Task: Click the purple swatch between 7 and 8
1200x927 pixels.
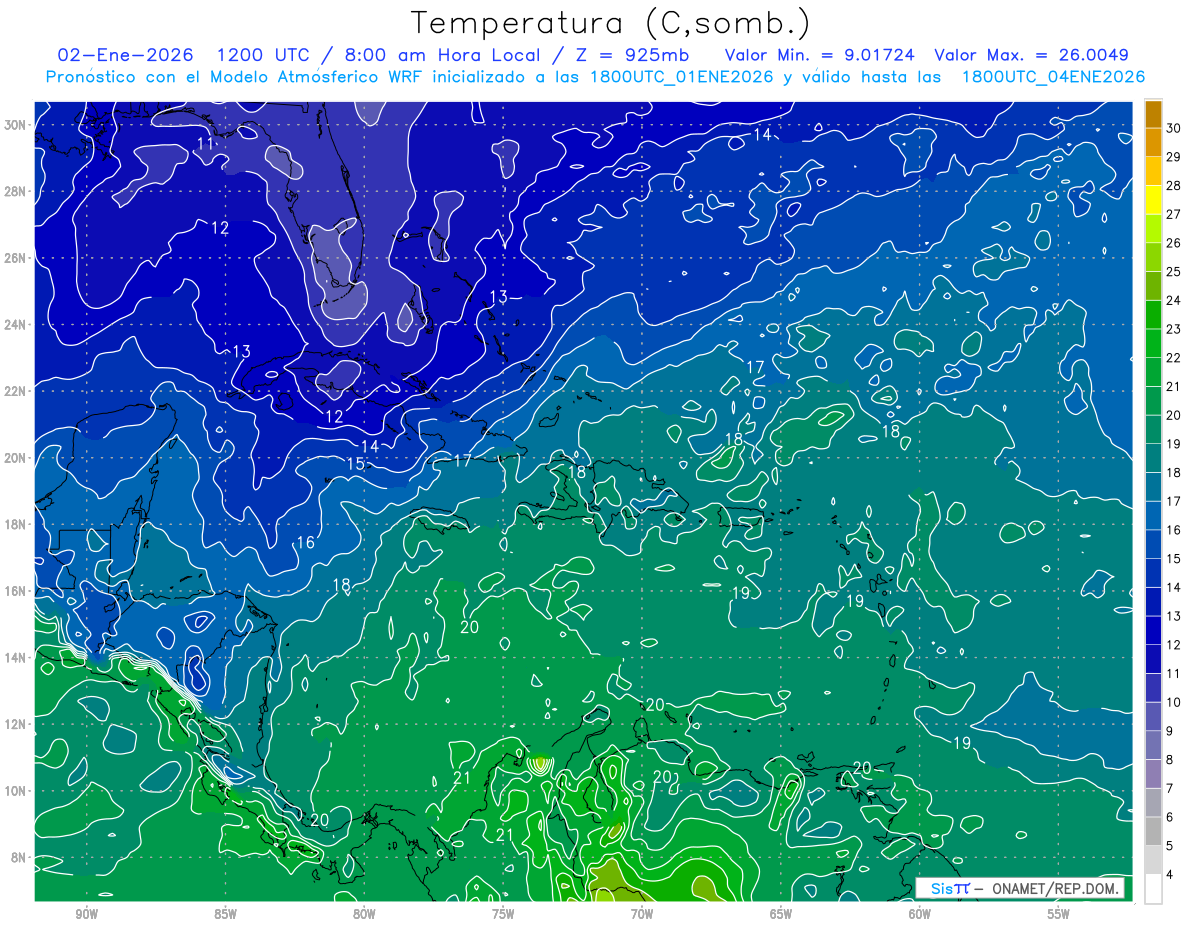Action: point(1153,774)
